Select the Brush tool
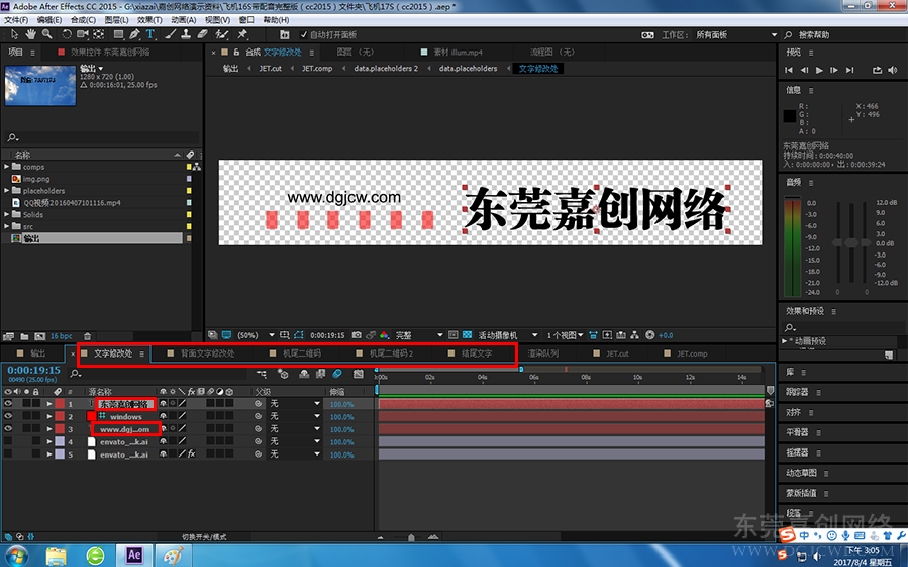908x567 pixels. point(170,34)
